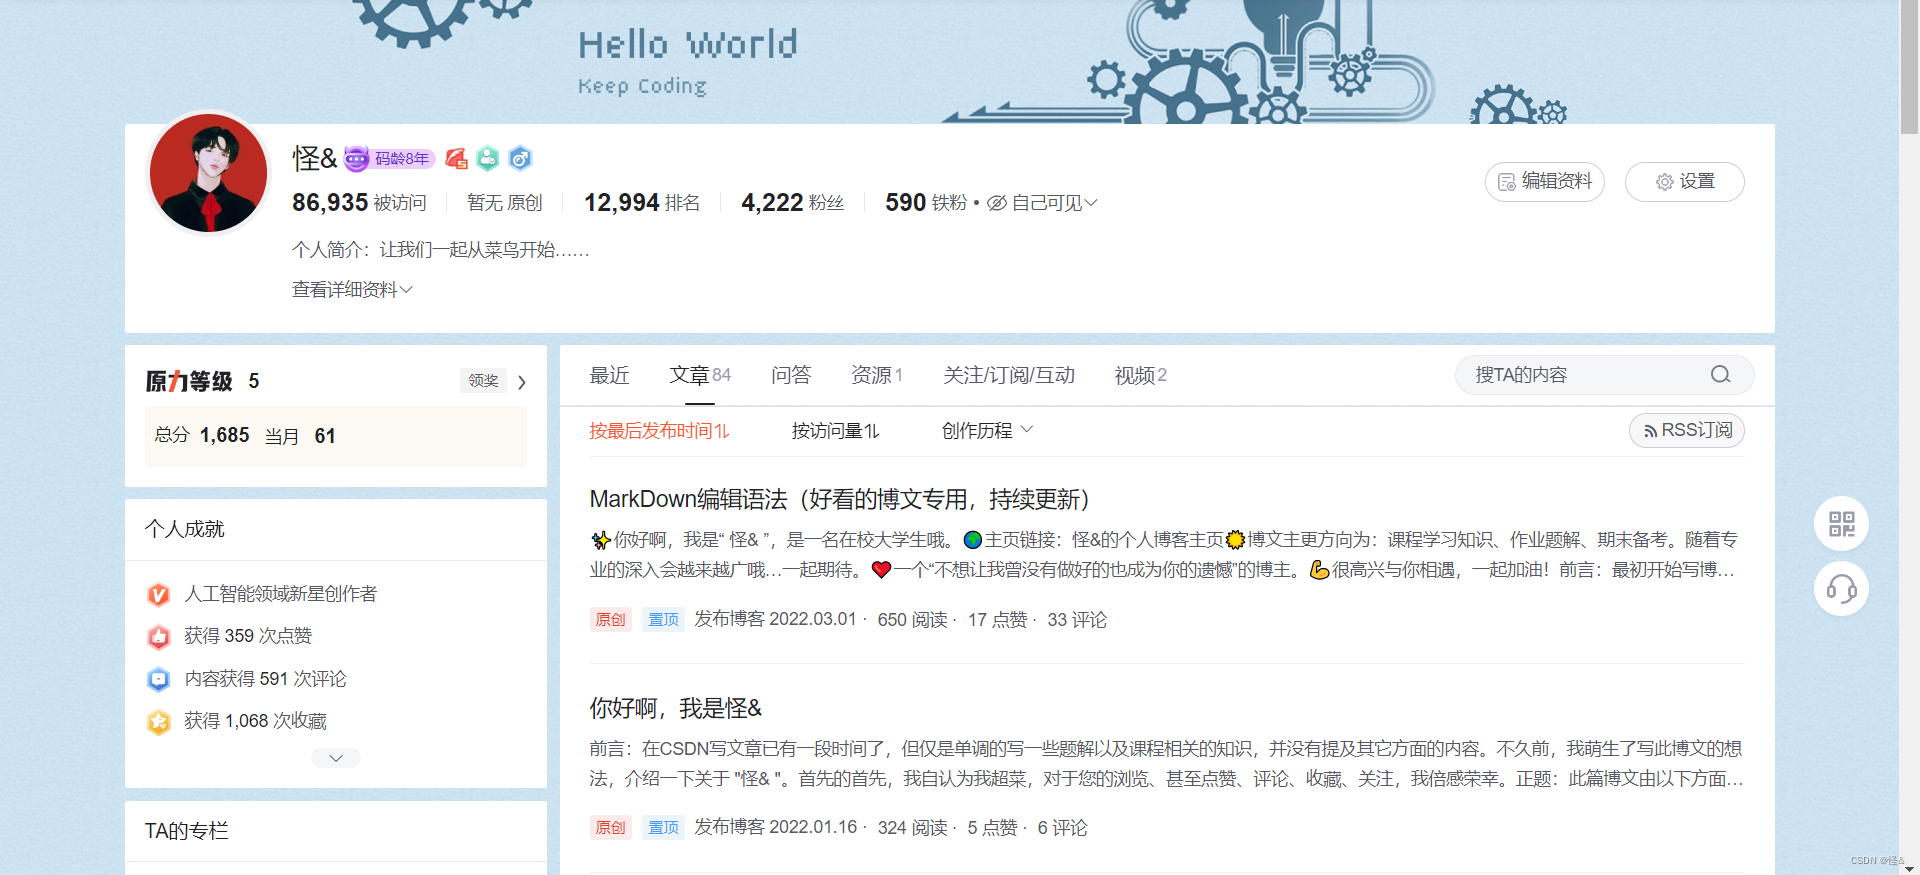Viewport: 1920px width, 875px height.
Task: Click the username 怪&
Action: pyautogui.click(x=314, y=158)
